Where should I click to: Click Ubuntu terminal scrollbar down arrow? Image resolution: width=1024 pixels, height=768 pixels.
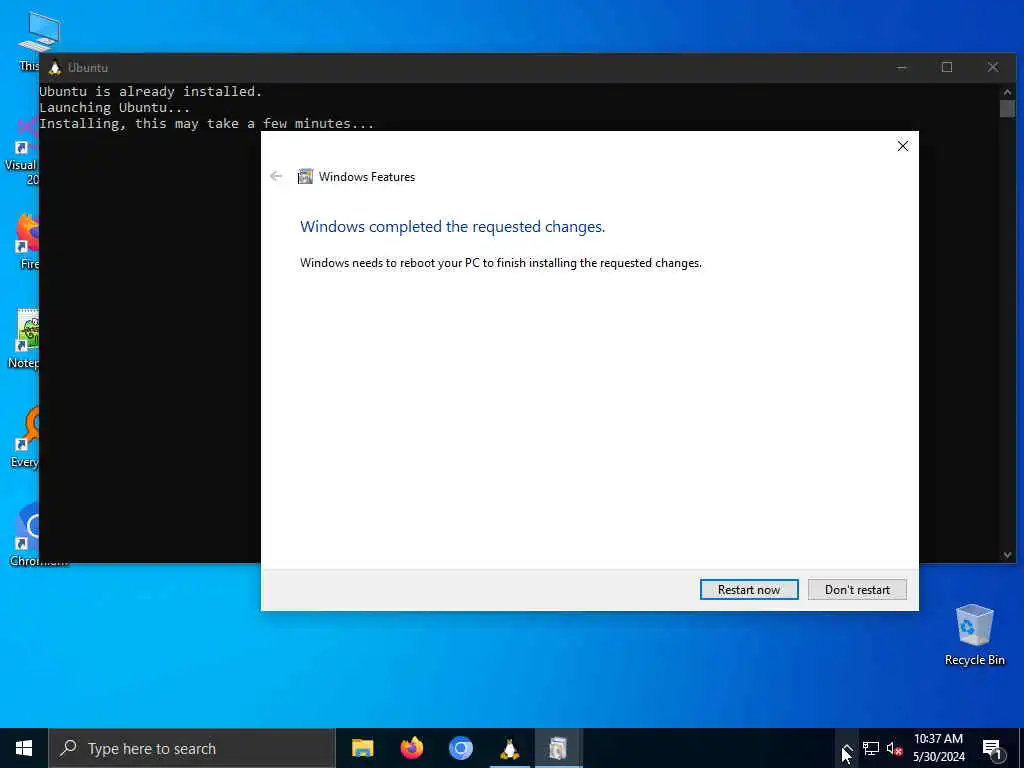(x=1007, y=554)
